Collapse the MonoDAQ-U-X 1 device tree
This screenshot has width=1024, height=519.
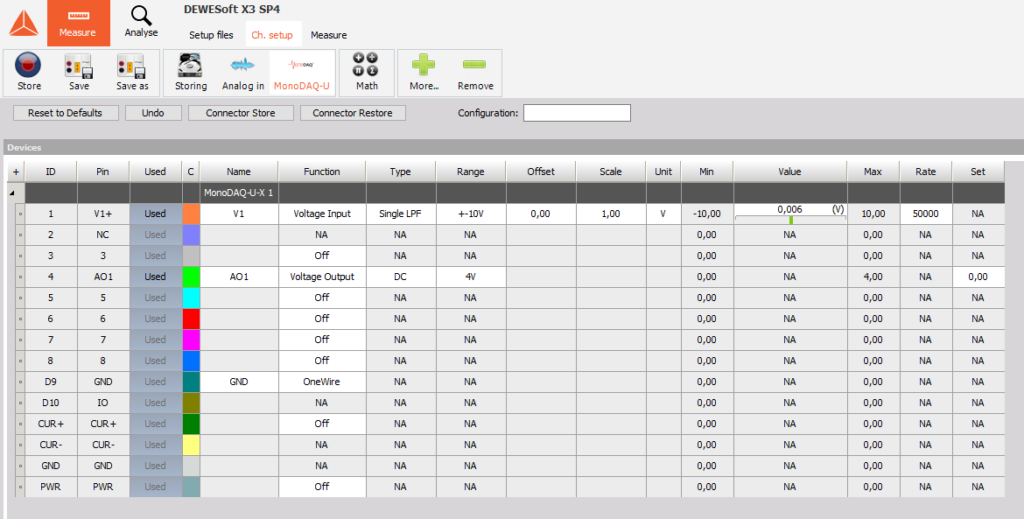coord(13,193)
